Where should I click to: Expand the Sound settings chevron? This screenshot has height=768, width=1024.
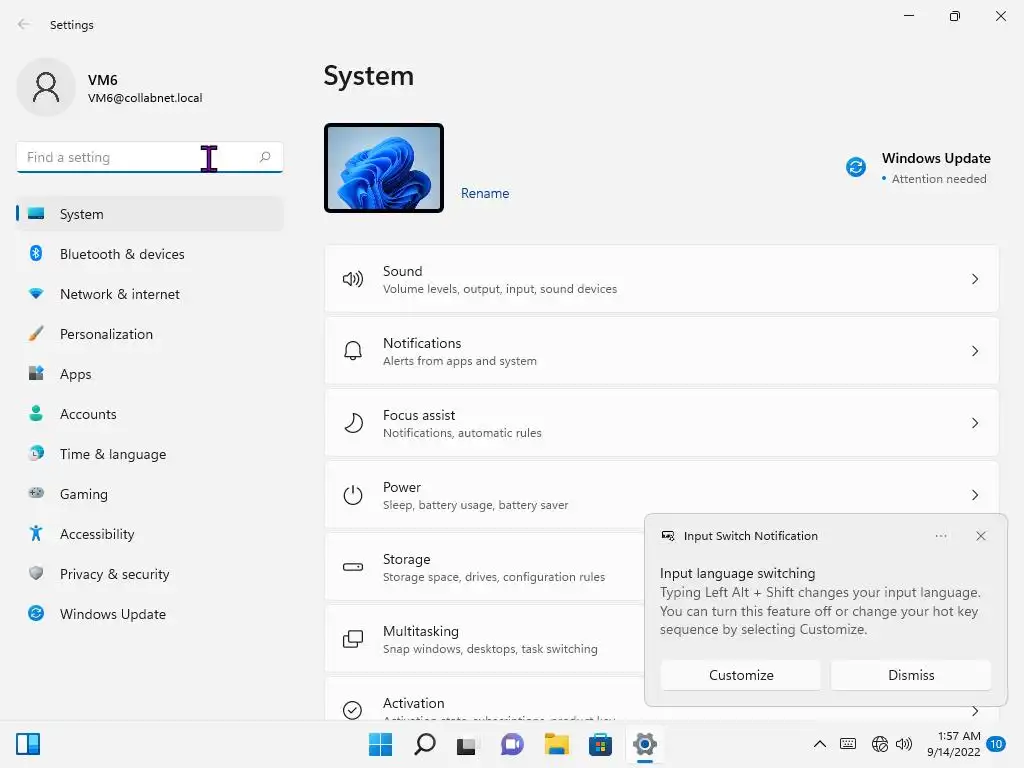[x=974, y=280]
